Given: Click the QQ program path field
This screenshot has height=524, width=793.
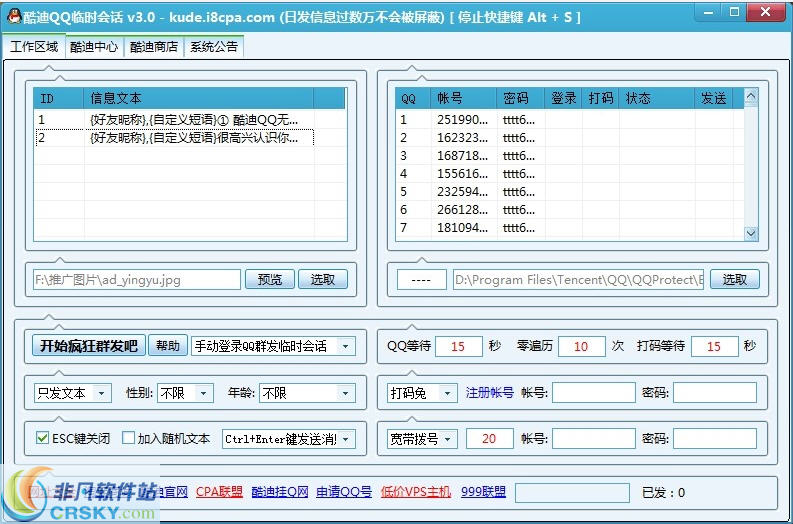Looking at the screenshot, I should click(579, 280).
